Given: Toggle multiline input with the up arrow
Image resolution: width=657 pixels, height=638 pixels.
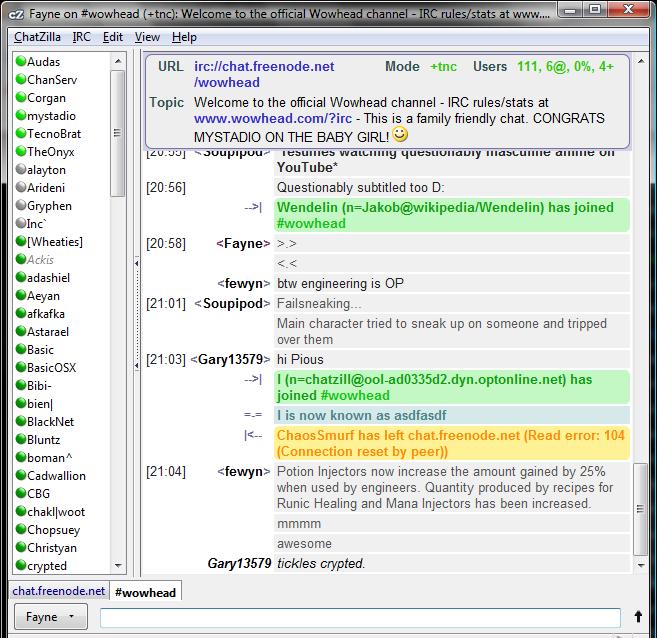Looking at the screenshot, I should tap(640, 617).
